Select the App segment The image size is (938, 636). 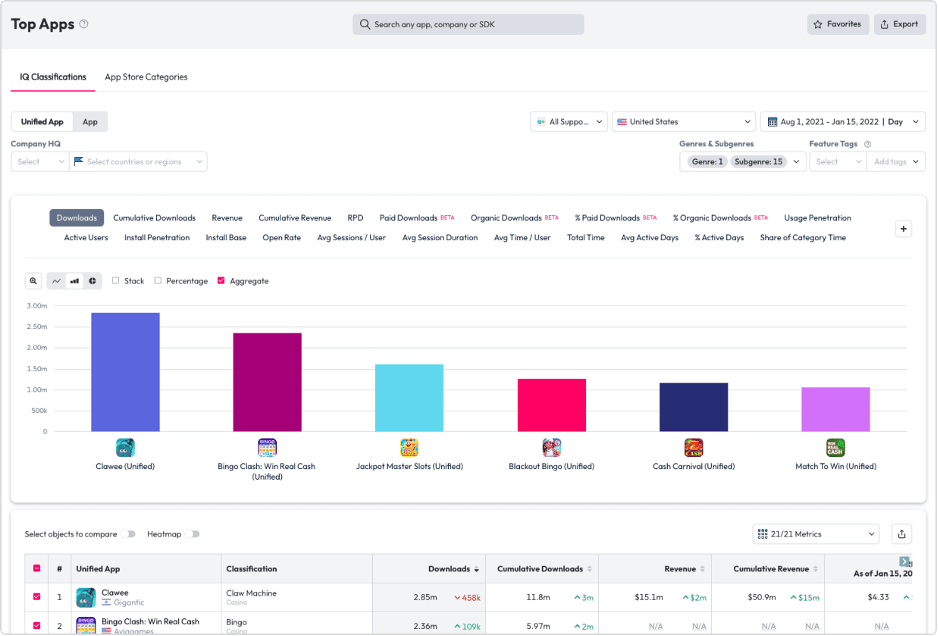click(x=90, y=121)
